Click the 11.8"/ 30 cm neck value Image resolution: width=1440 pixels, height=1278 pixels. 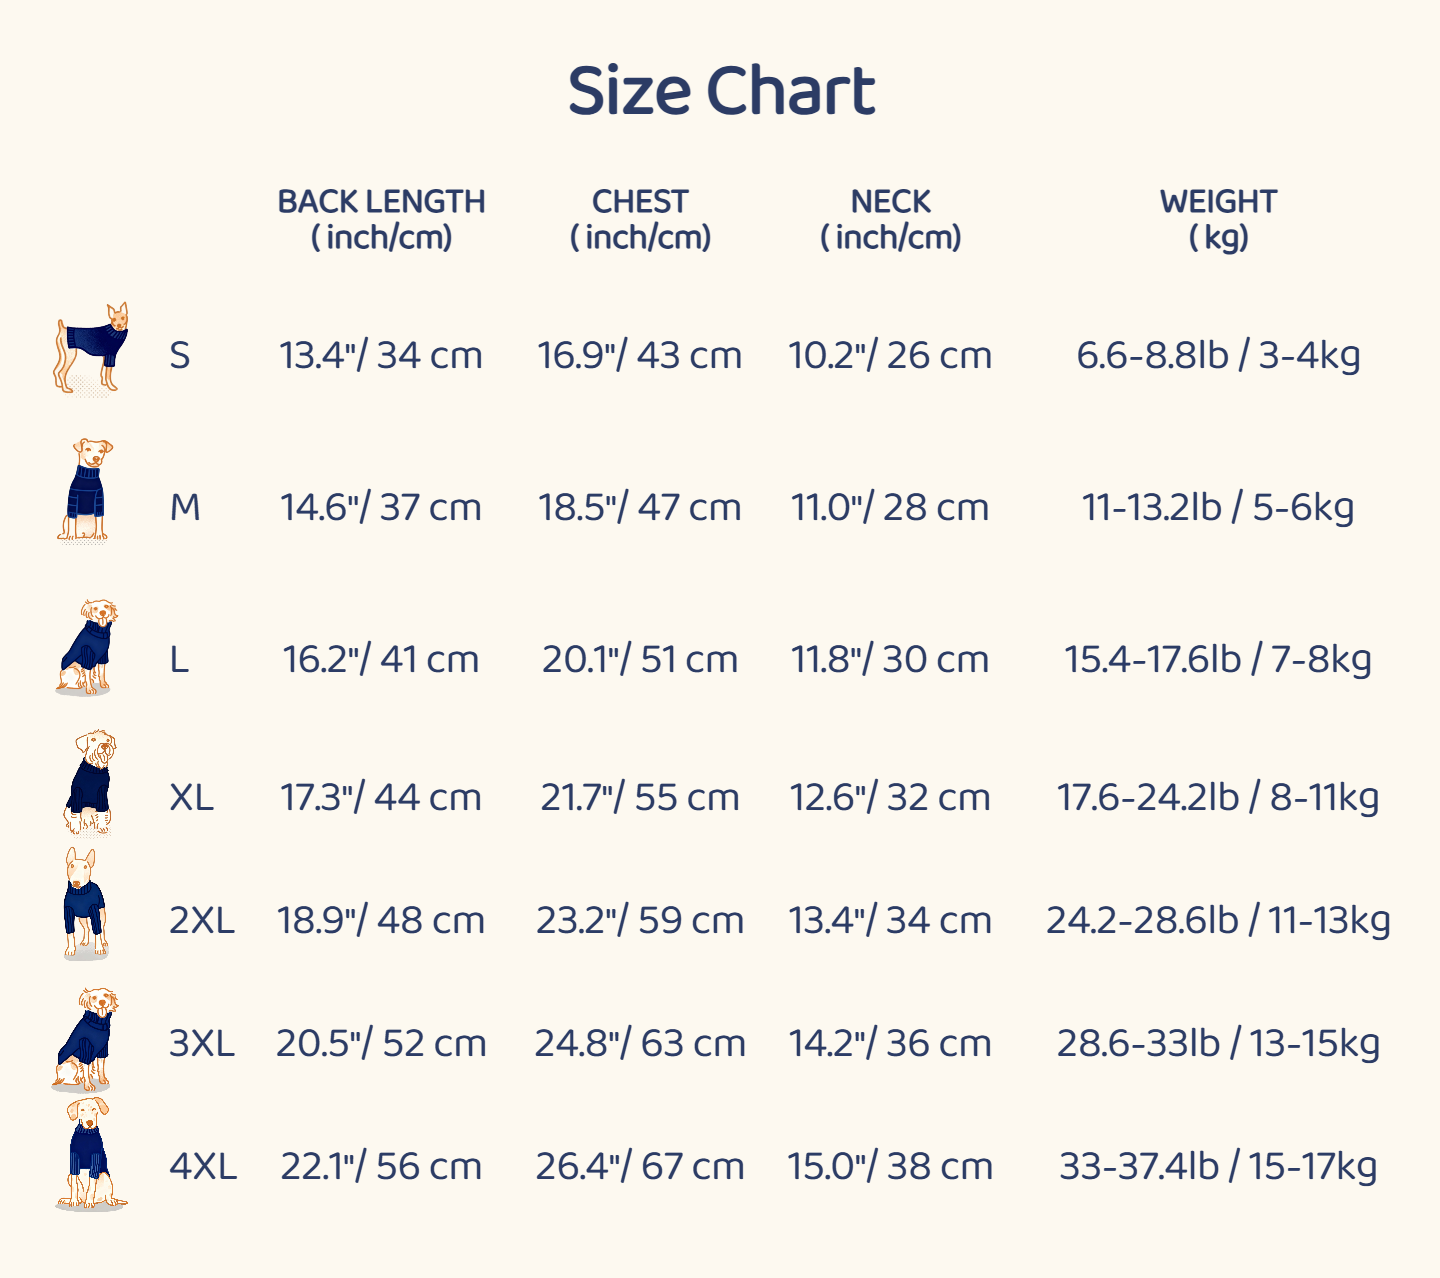pyautogui.click(x=890, y=659)
